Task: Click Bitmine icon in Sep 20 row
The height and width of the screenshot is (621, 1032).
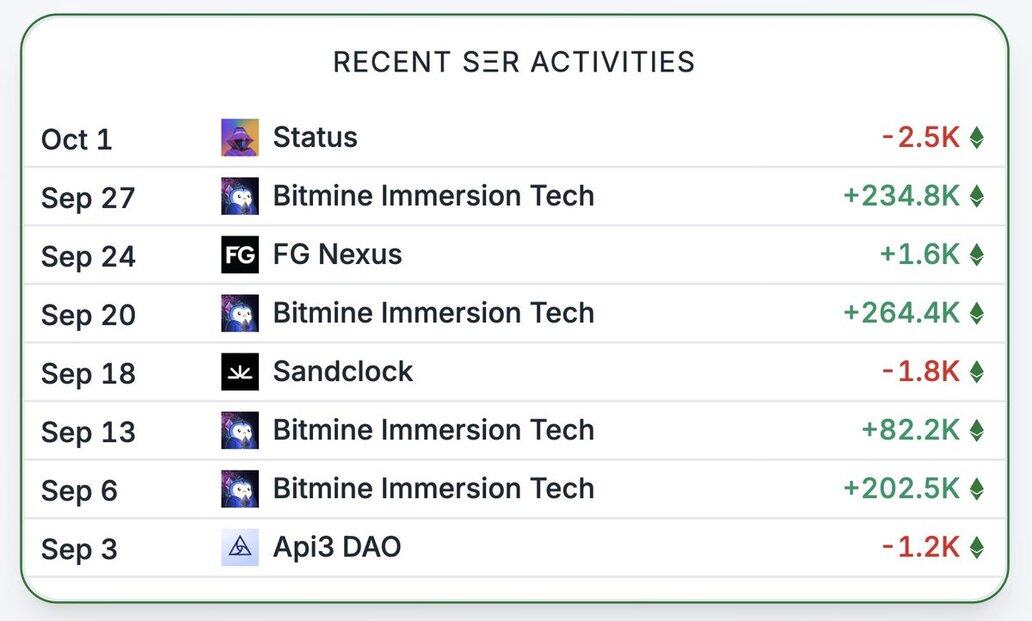Action: coord(239,313)
